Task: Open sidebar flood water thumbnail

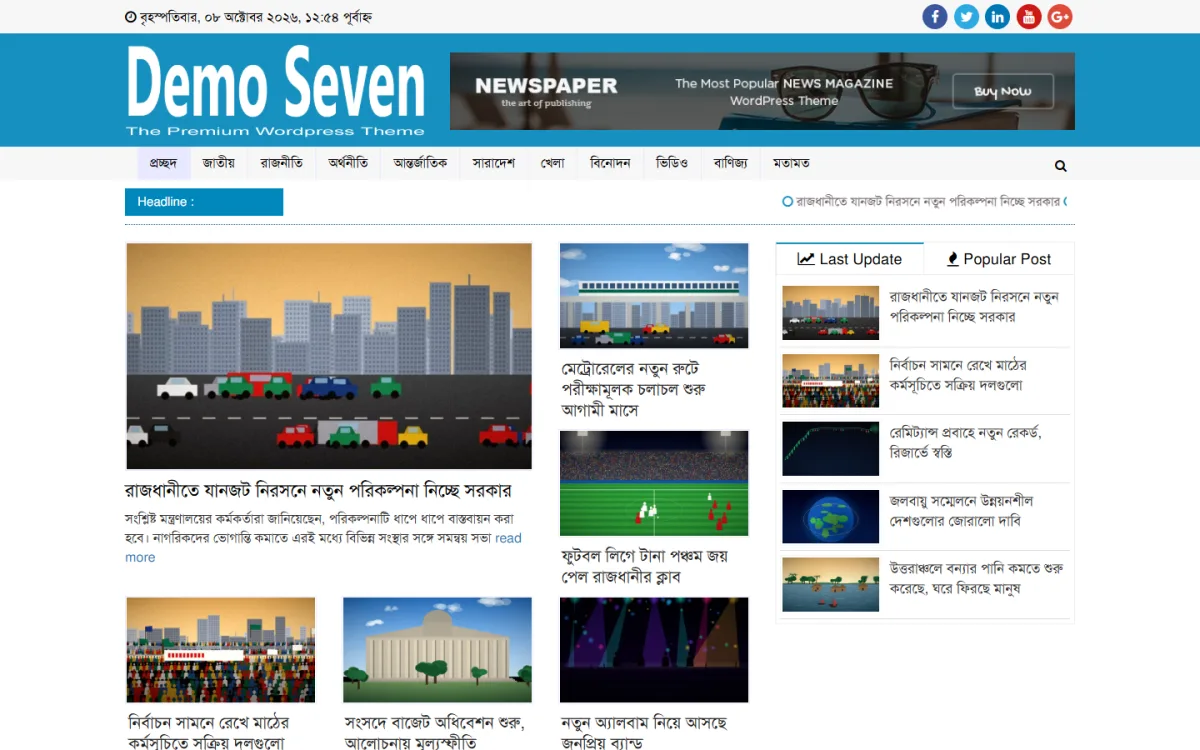Action: [x=830, y=585]
